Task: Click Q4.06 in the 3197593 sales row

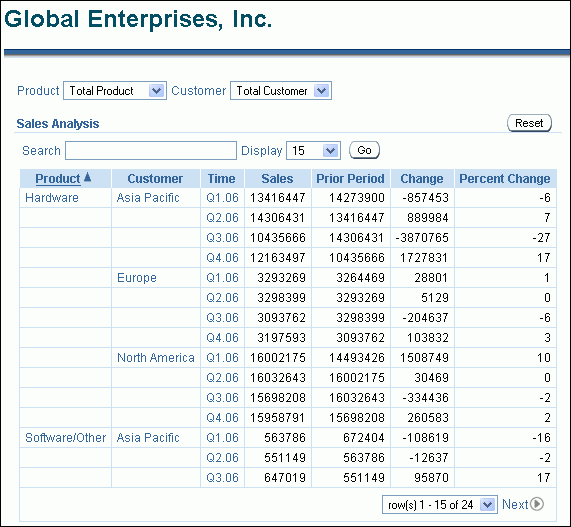Action: click(x=222, y=338)
